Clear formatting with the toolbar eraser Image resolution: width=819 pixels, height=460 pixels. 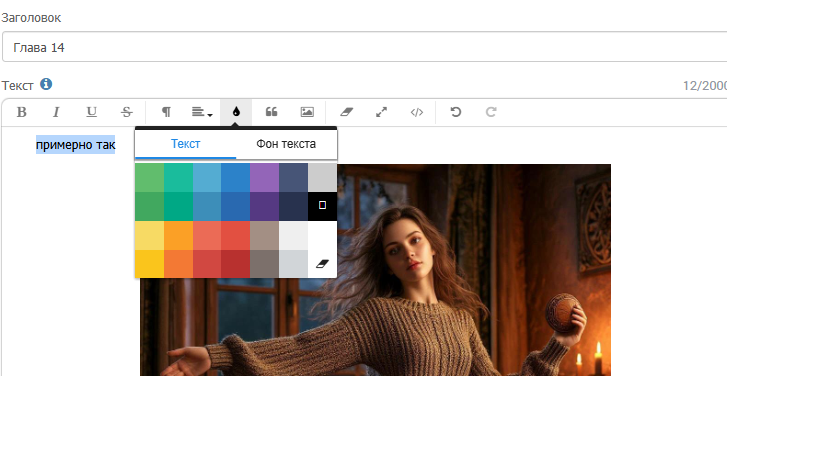[x=347, y=112]
